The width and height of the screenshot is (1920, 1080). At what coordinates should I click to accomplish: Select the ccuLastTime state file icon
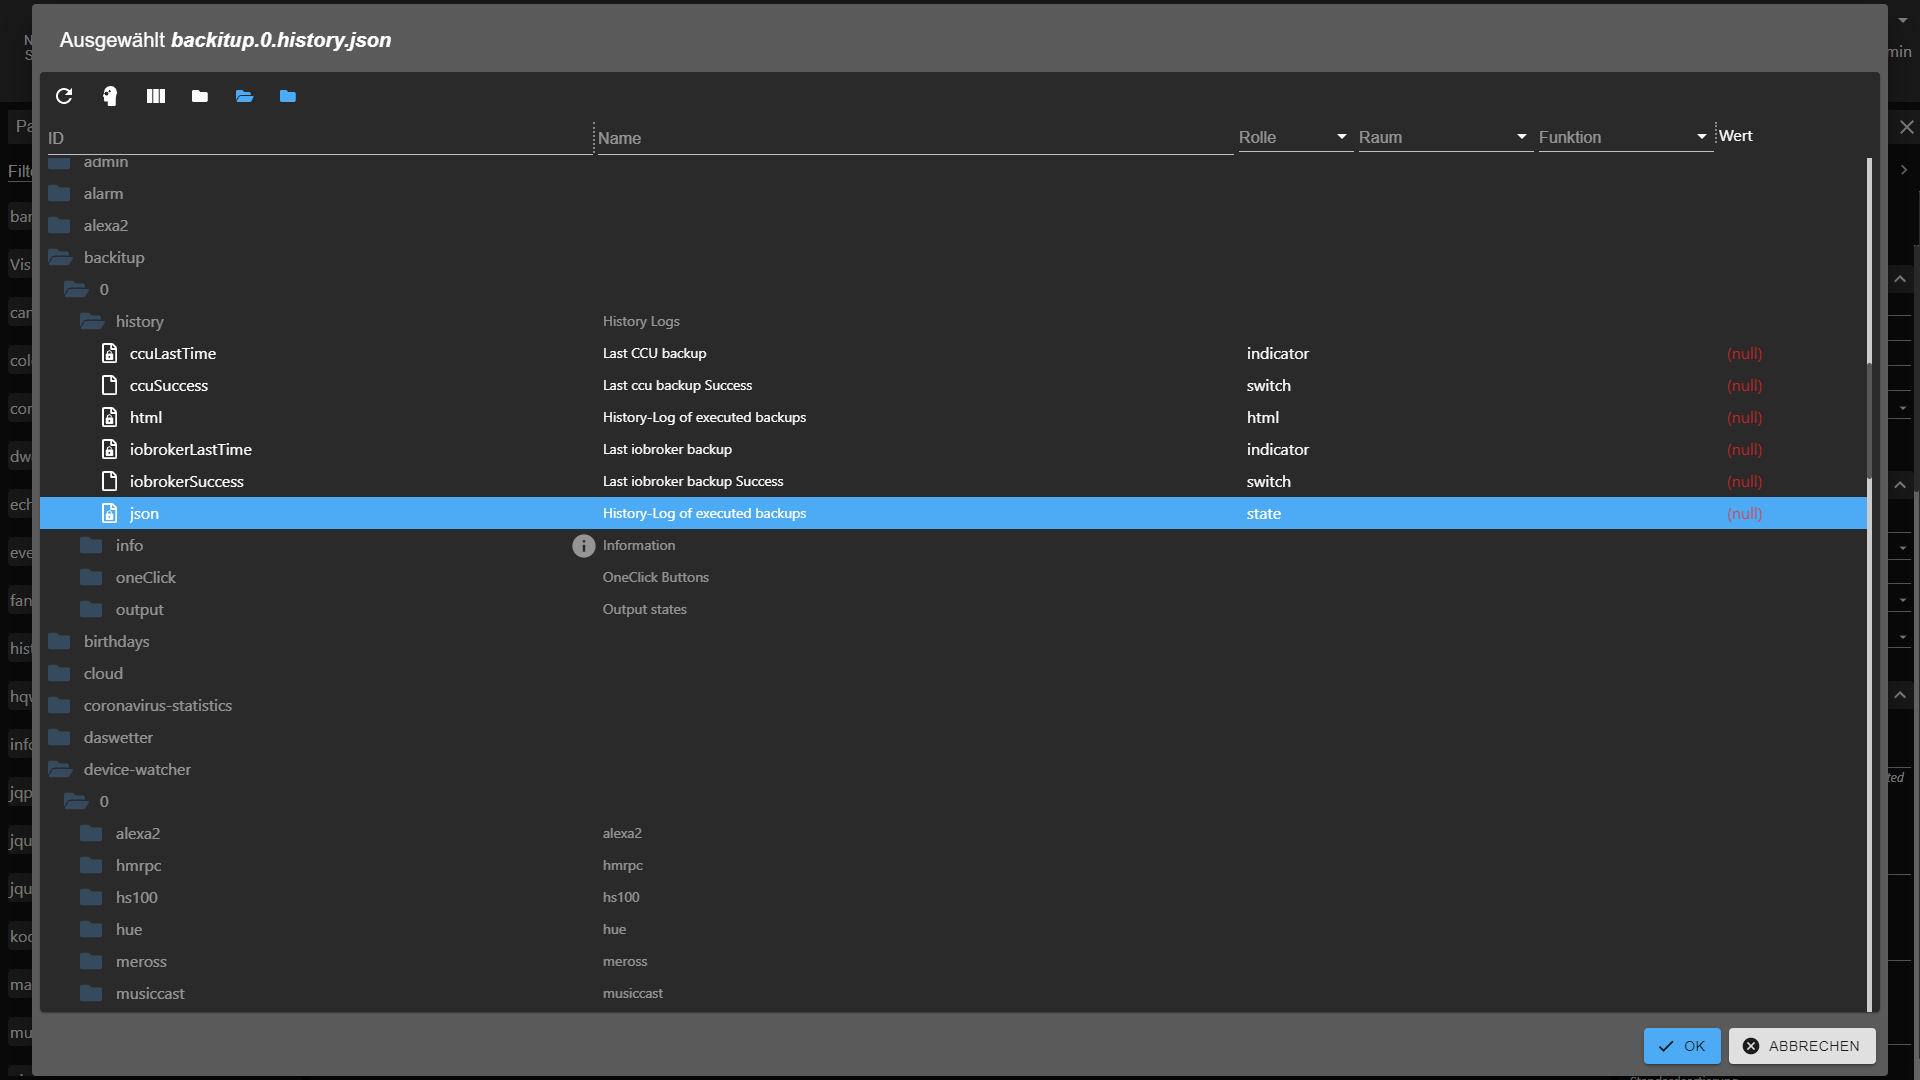point(110,354)
